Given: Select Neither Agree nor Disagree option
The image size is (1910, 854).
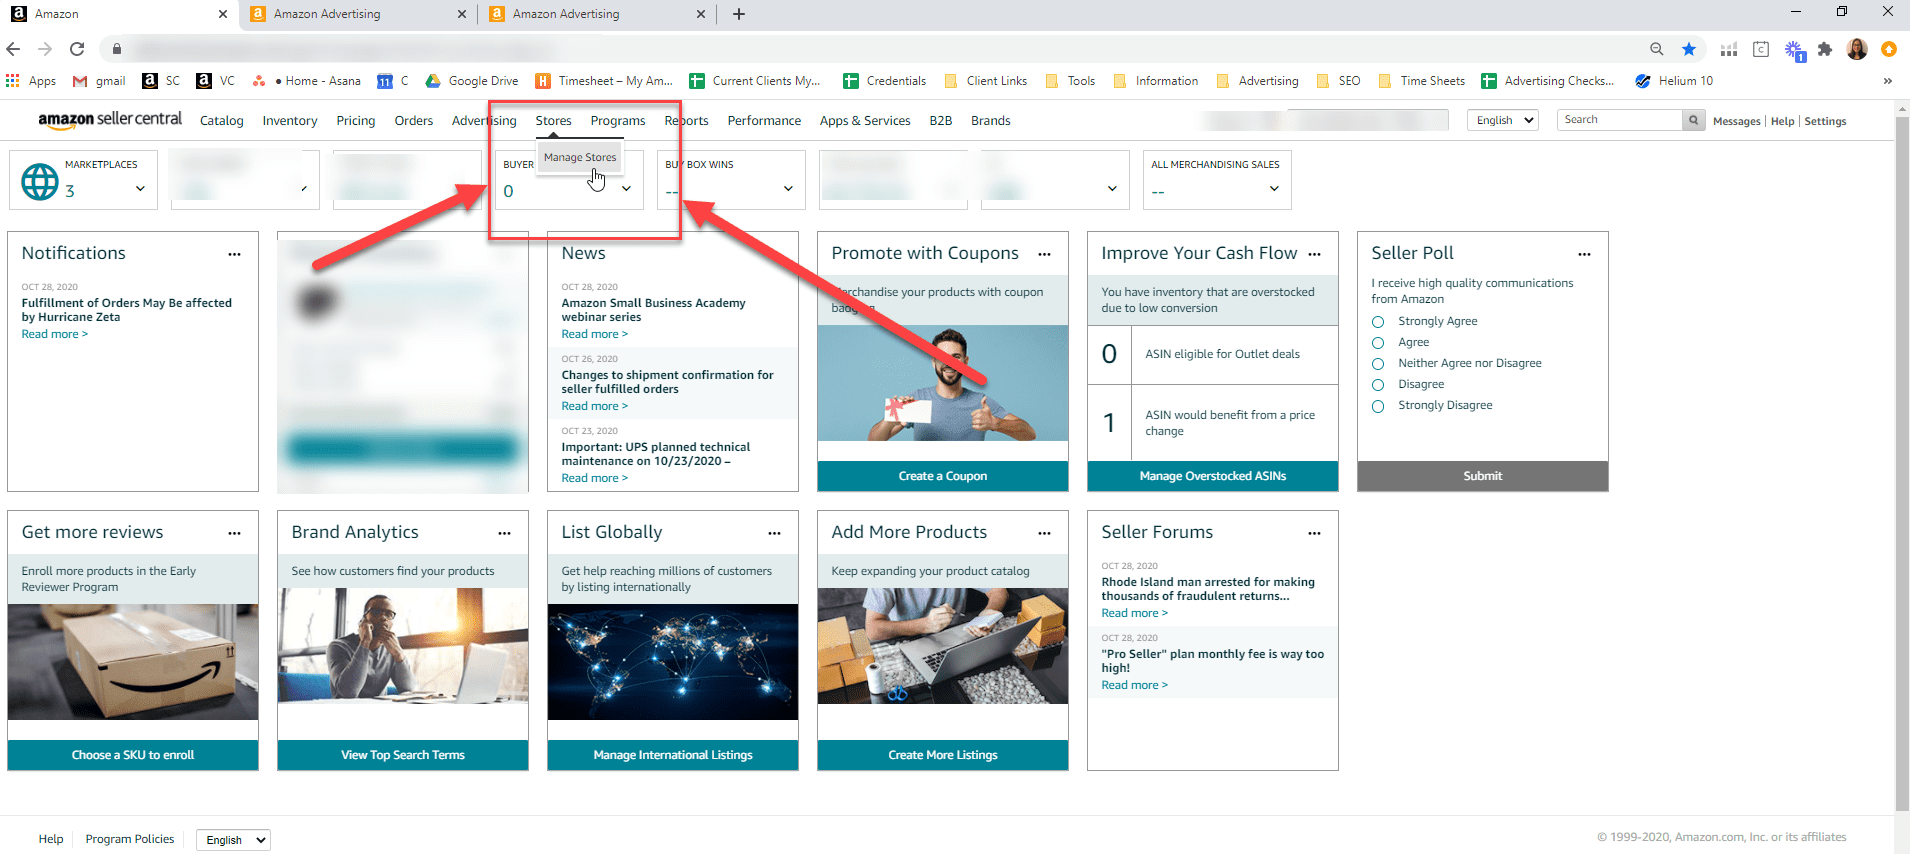Looking at the screenshot, I should (1378, 364).
